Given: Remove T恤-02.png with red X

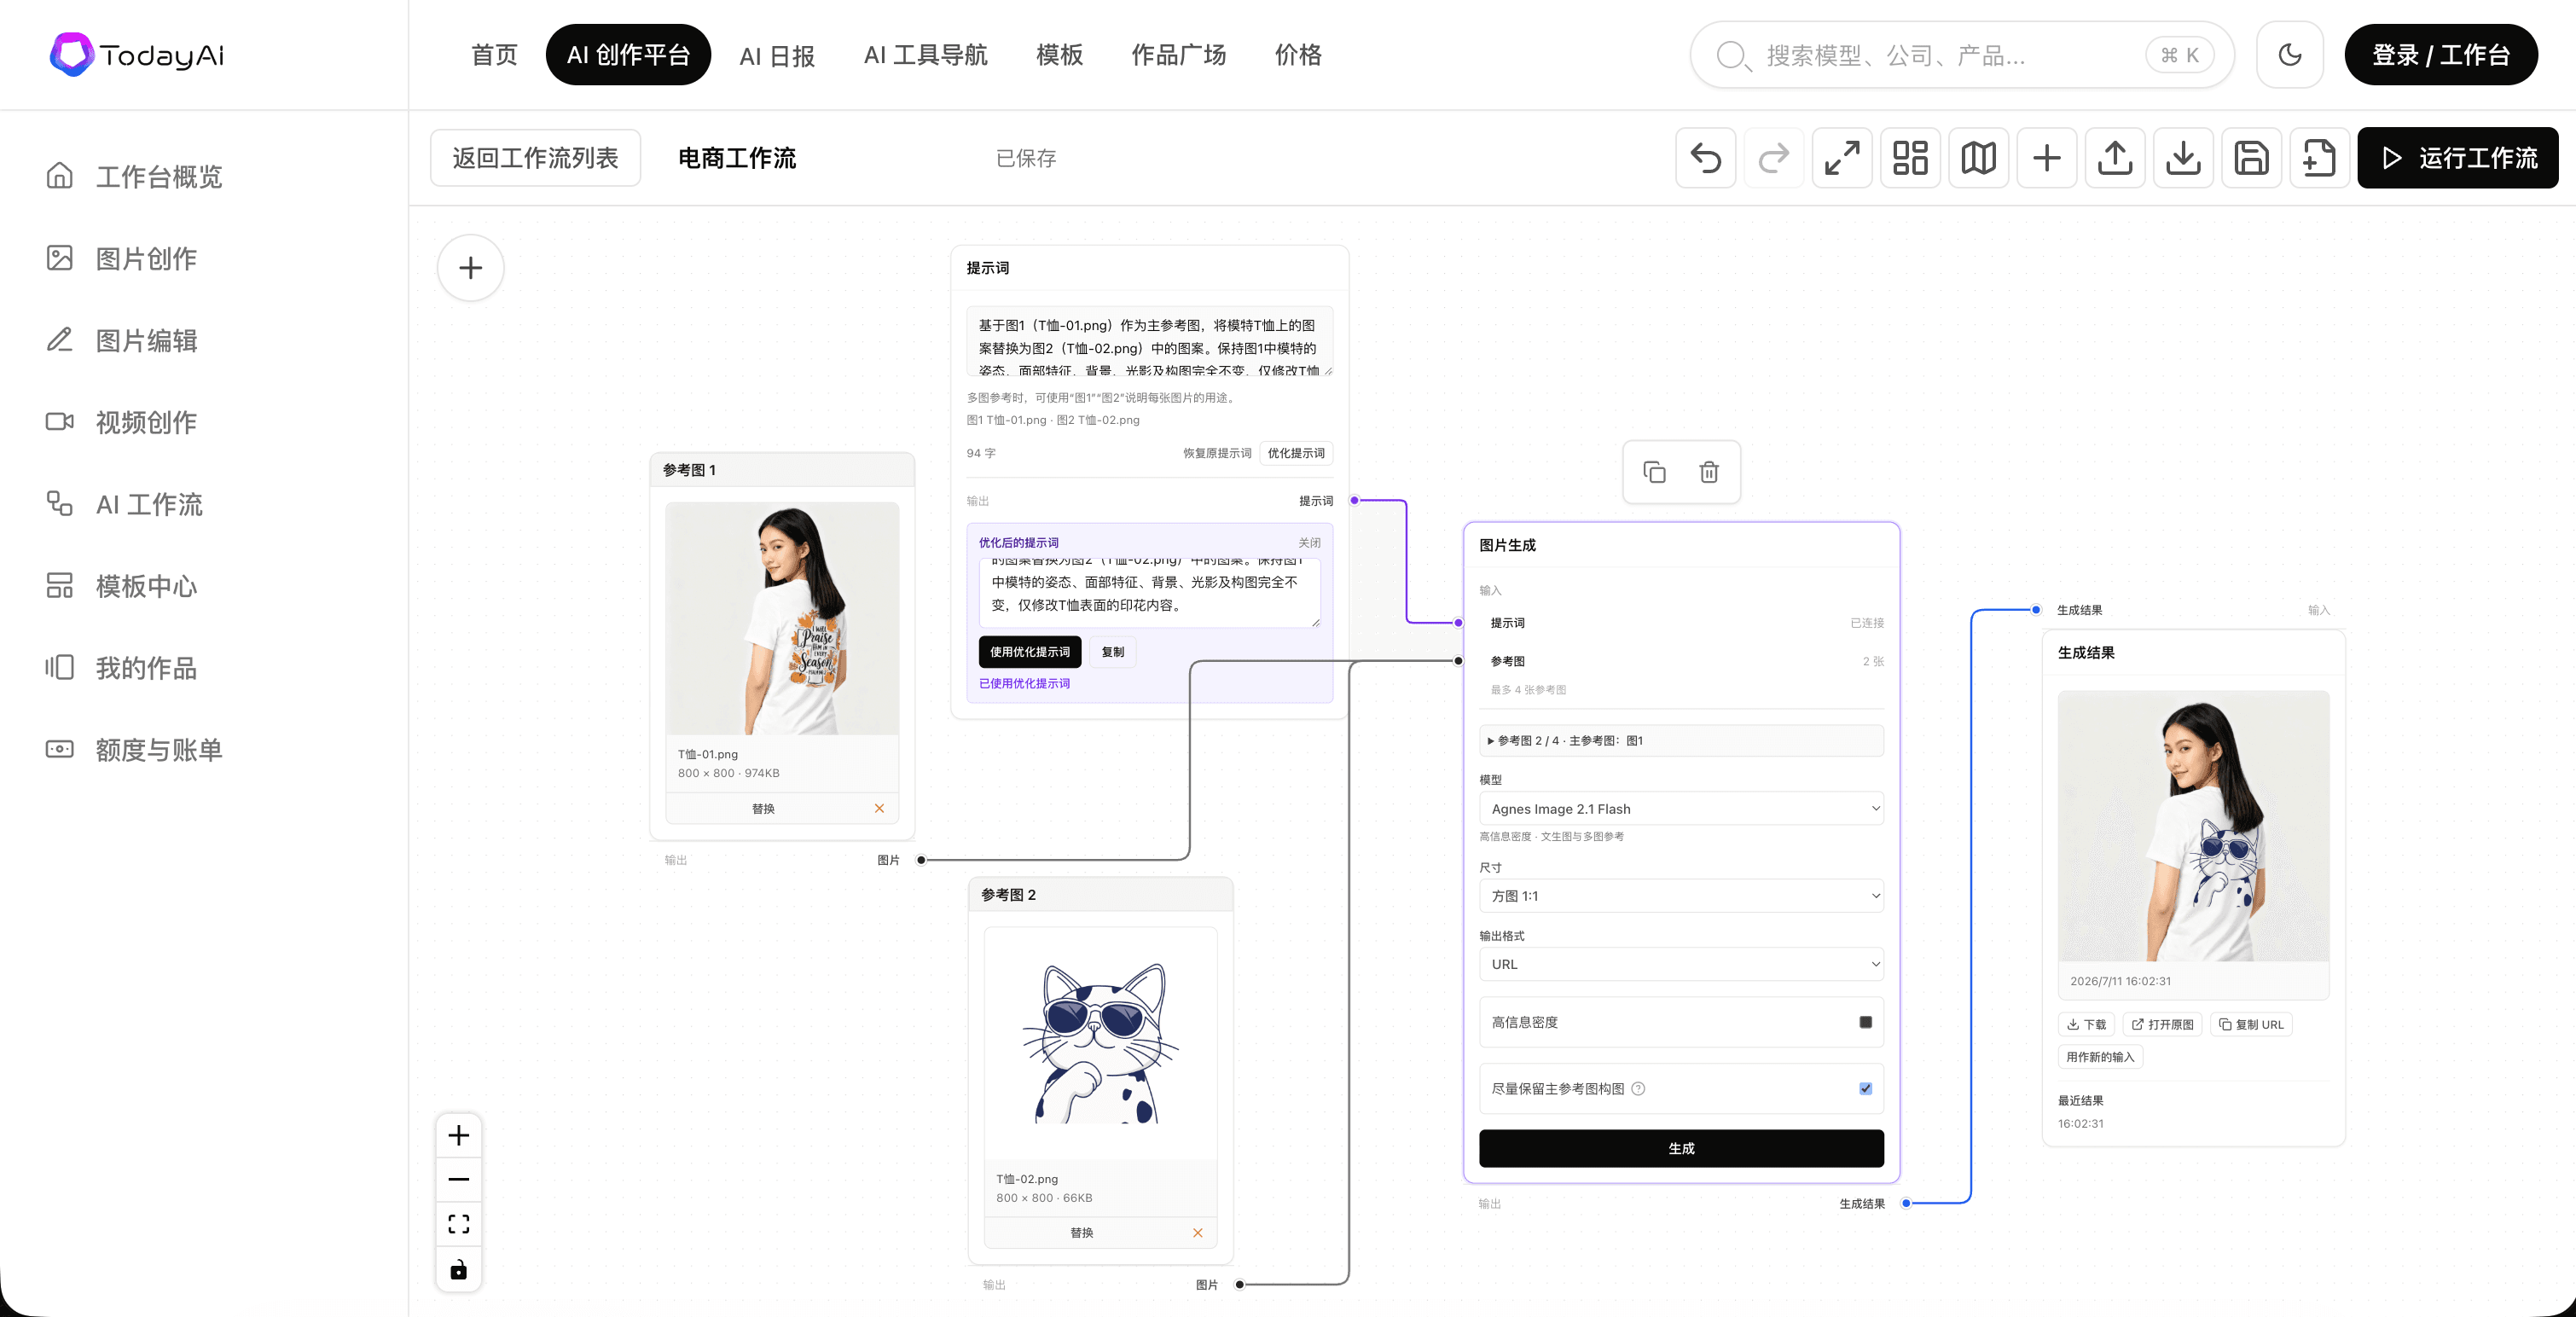Looking at the screenshot, I should coord(1197,1233).
